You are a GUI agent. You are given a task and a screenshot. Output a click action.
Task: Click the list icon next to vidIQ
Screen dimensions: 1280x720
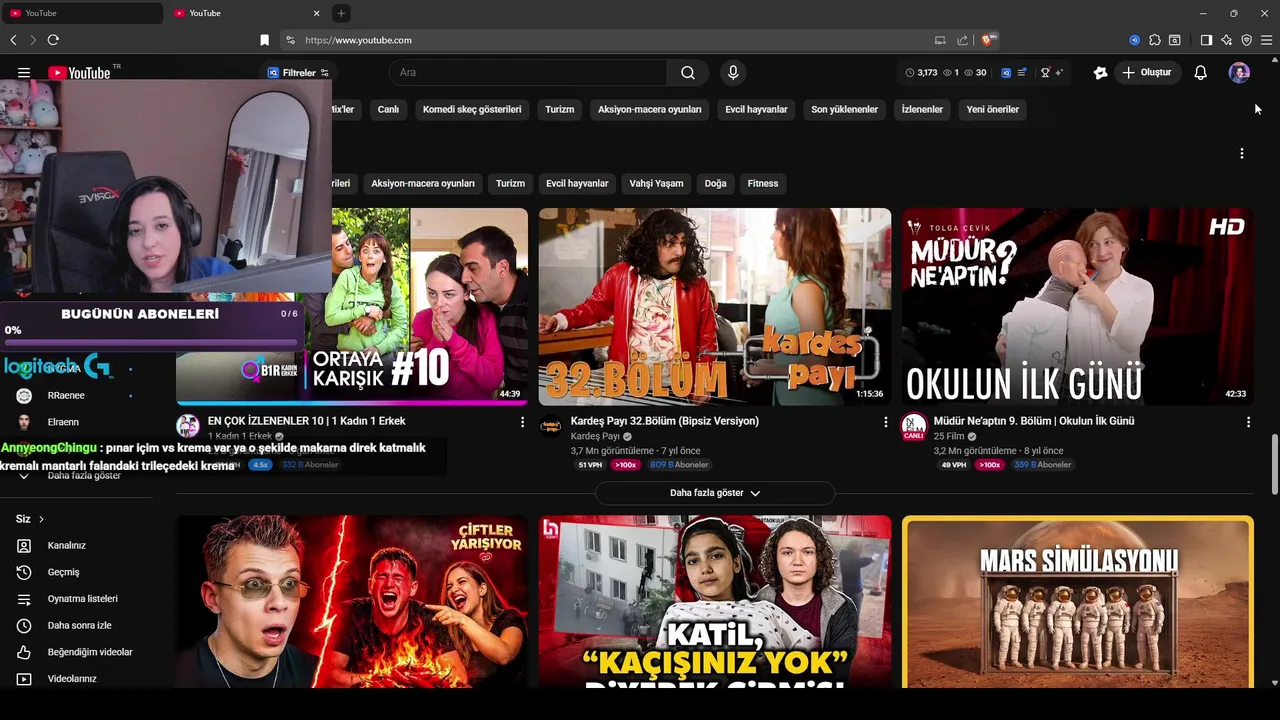1022,73
